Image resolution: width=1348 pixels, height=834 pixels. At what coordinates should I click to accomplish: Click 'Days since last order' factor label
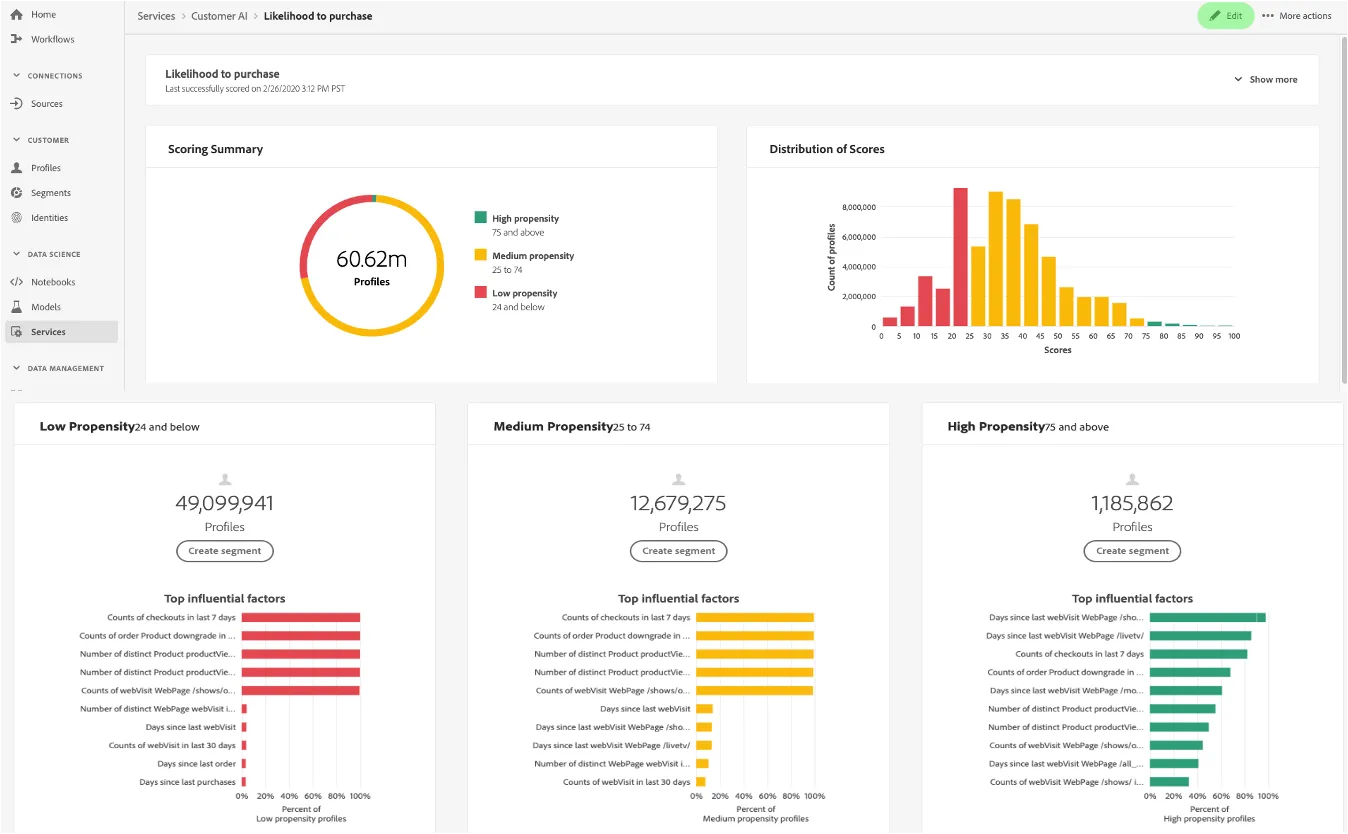196,764
